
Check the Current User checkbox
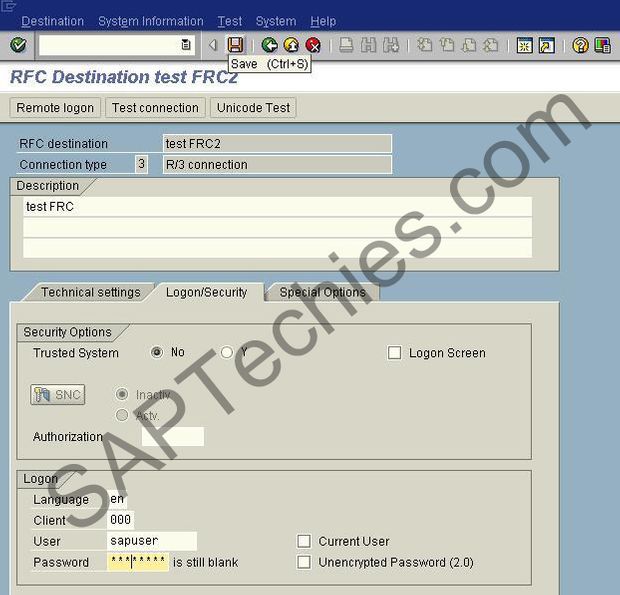coord(304,541)
